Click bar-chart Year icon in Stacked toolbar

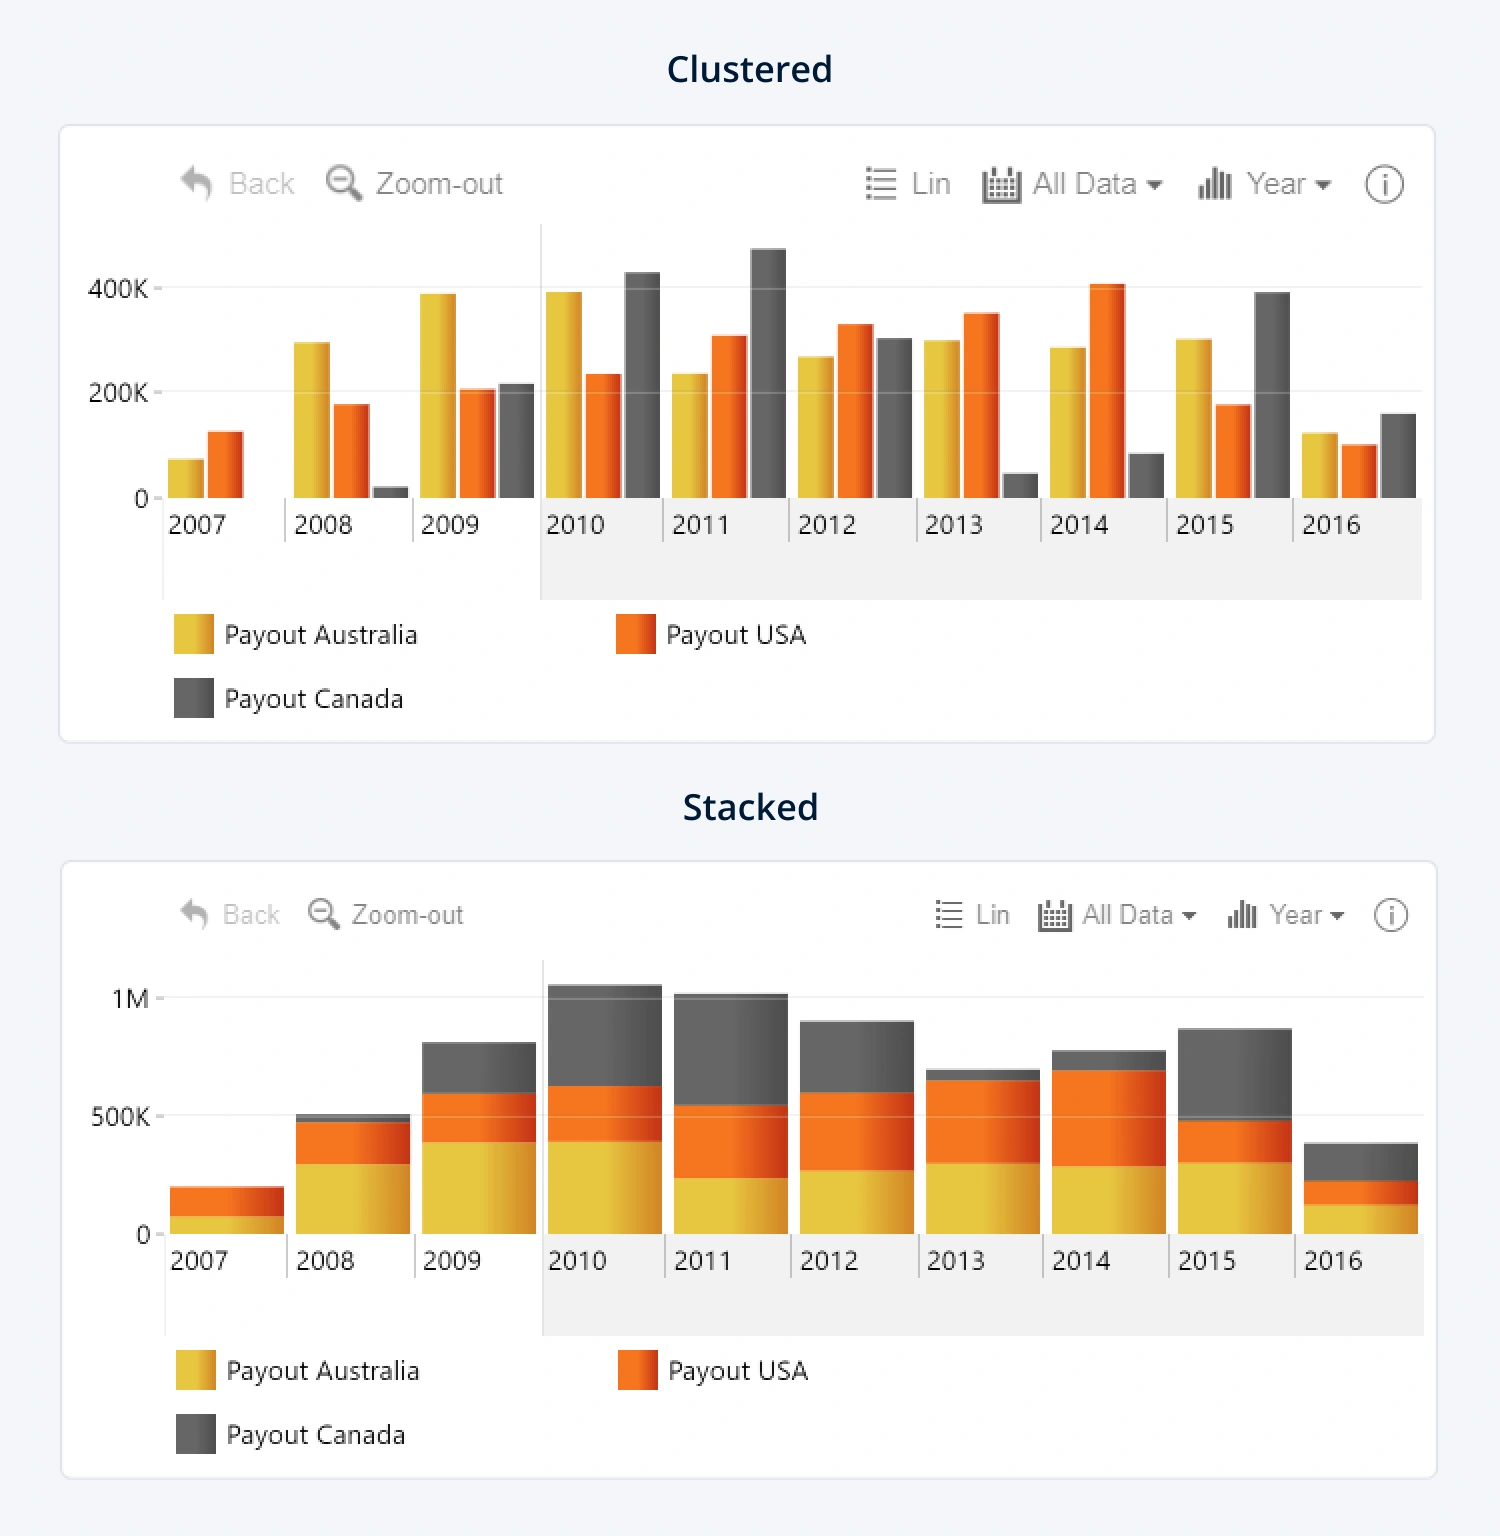point(1241,915)
